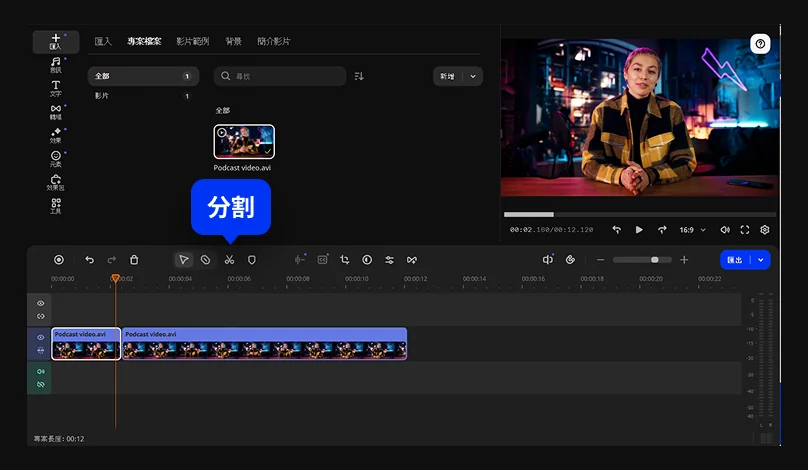Open the 文字 text panel in sidebar

click(56, 88)
